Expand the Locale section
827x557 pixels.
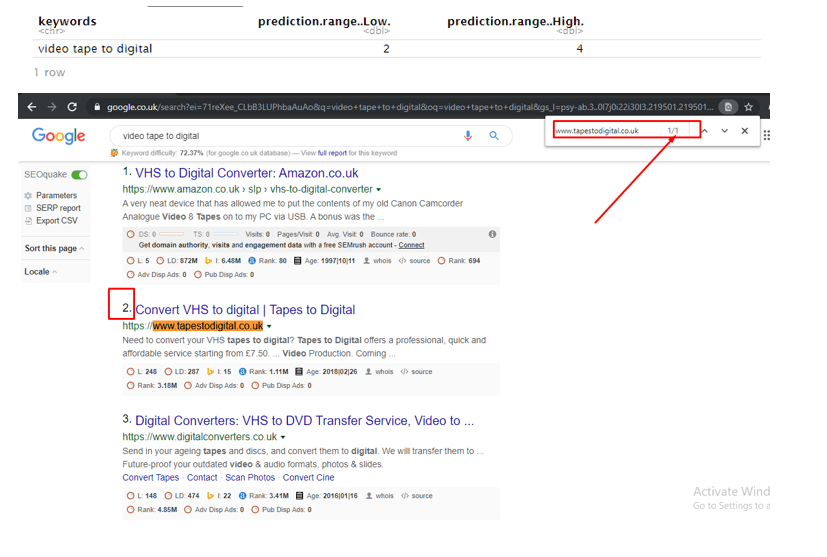(41, 272)
